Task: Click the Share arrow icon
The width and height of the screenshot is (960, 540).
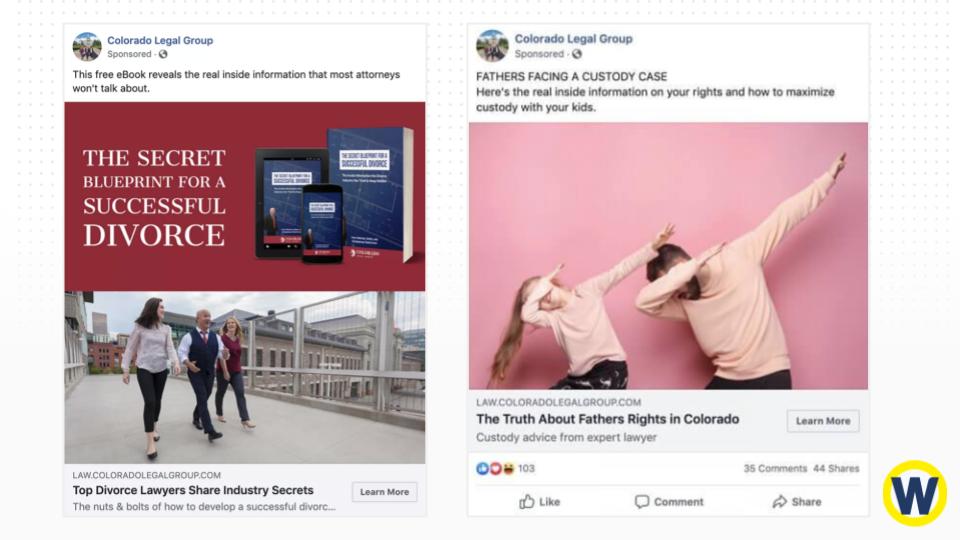Action: [780, 502]
